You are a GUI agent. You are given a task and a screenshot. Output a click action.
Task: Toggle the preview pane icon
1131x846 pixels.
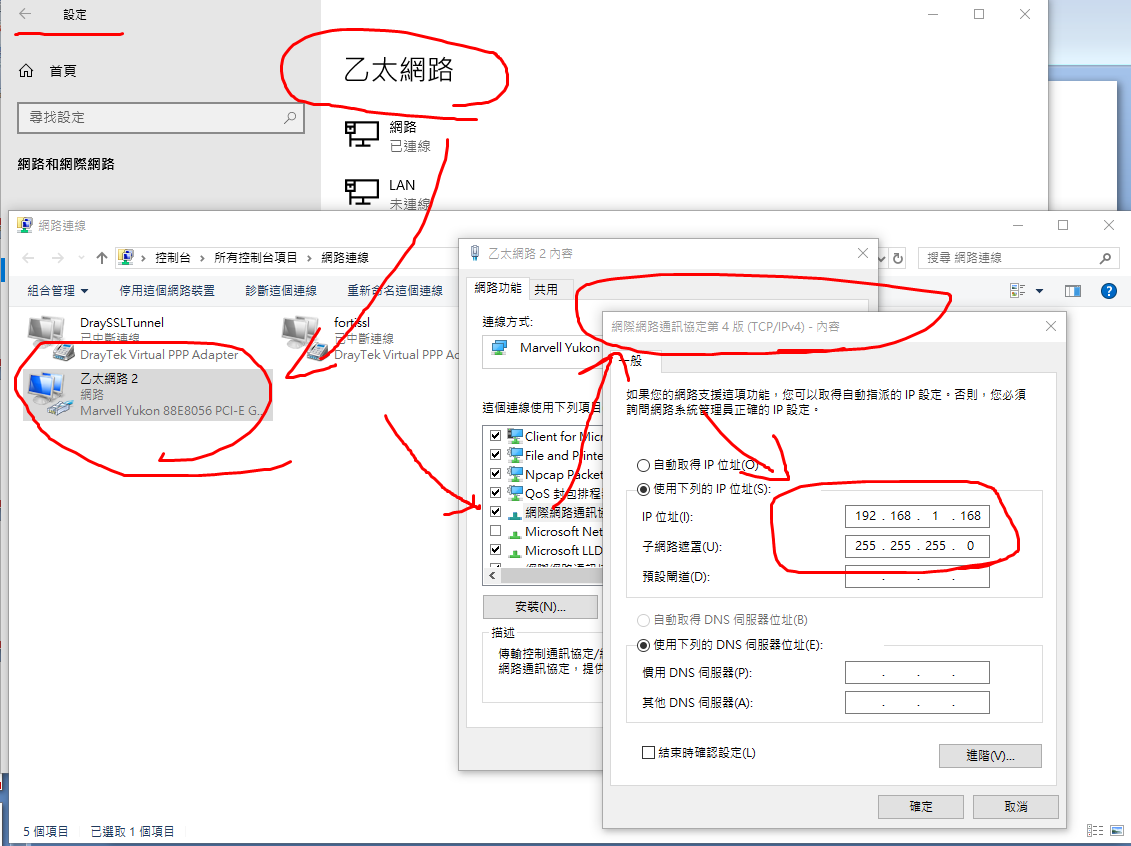point(1073,291)
